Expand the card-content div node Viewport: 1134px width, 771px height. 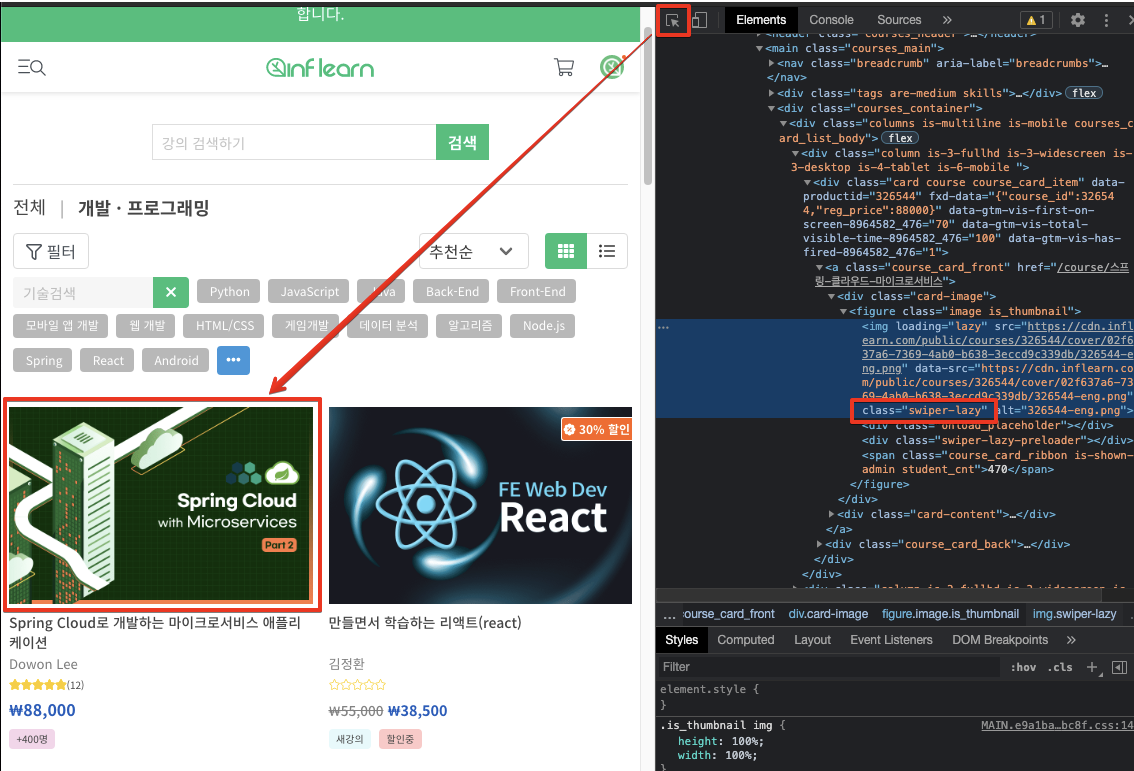(832, 514)
